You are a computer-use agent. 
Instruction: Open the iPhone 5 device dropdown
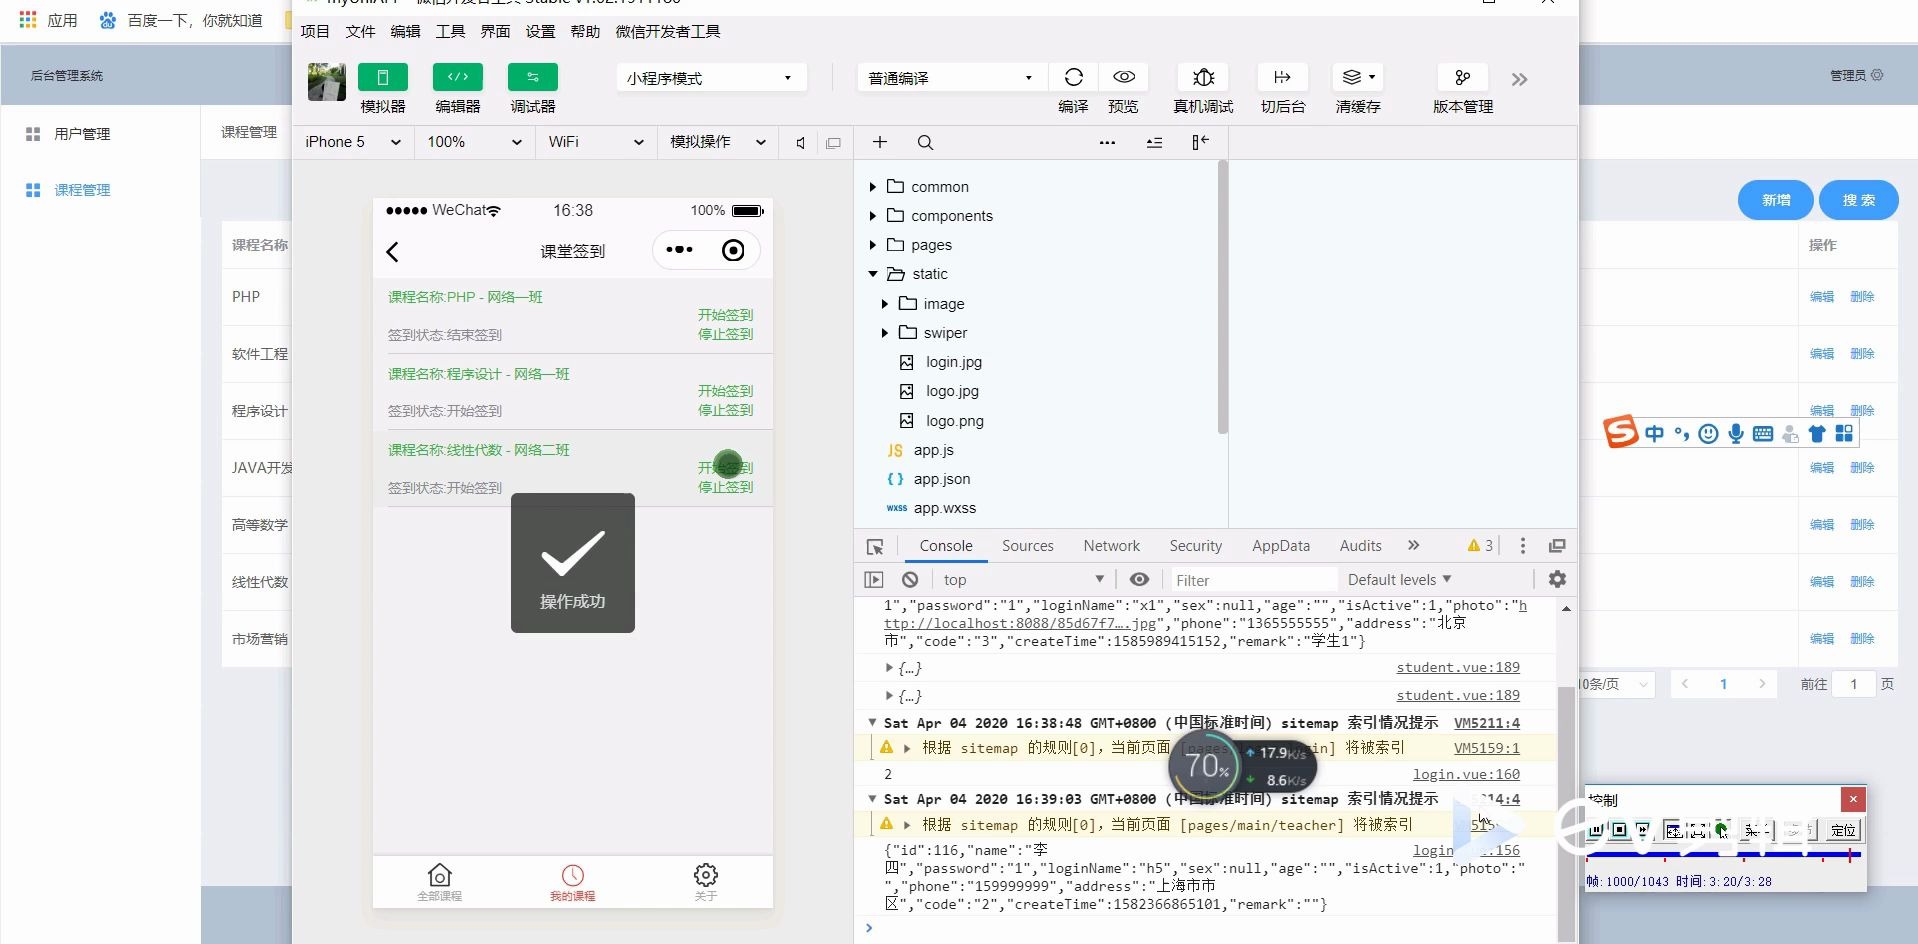tap(351, 142)
